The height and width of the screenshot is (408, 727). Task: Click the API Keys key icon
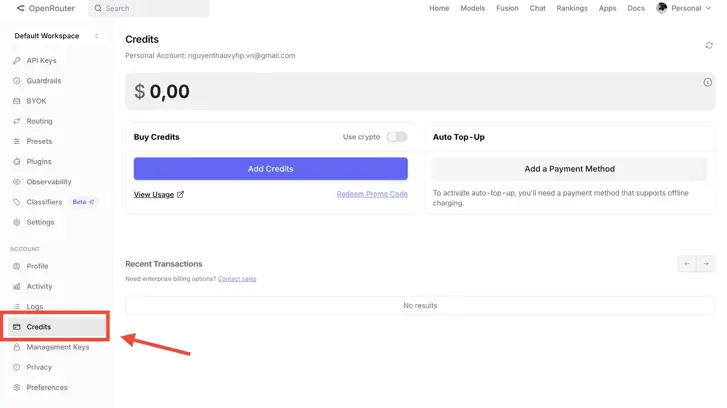(17, 60)
